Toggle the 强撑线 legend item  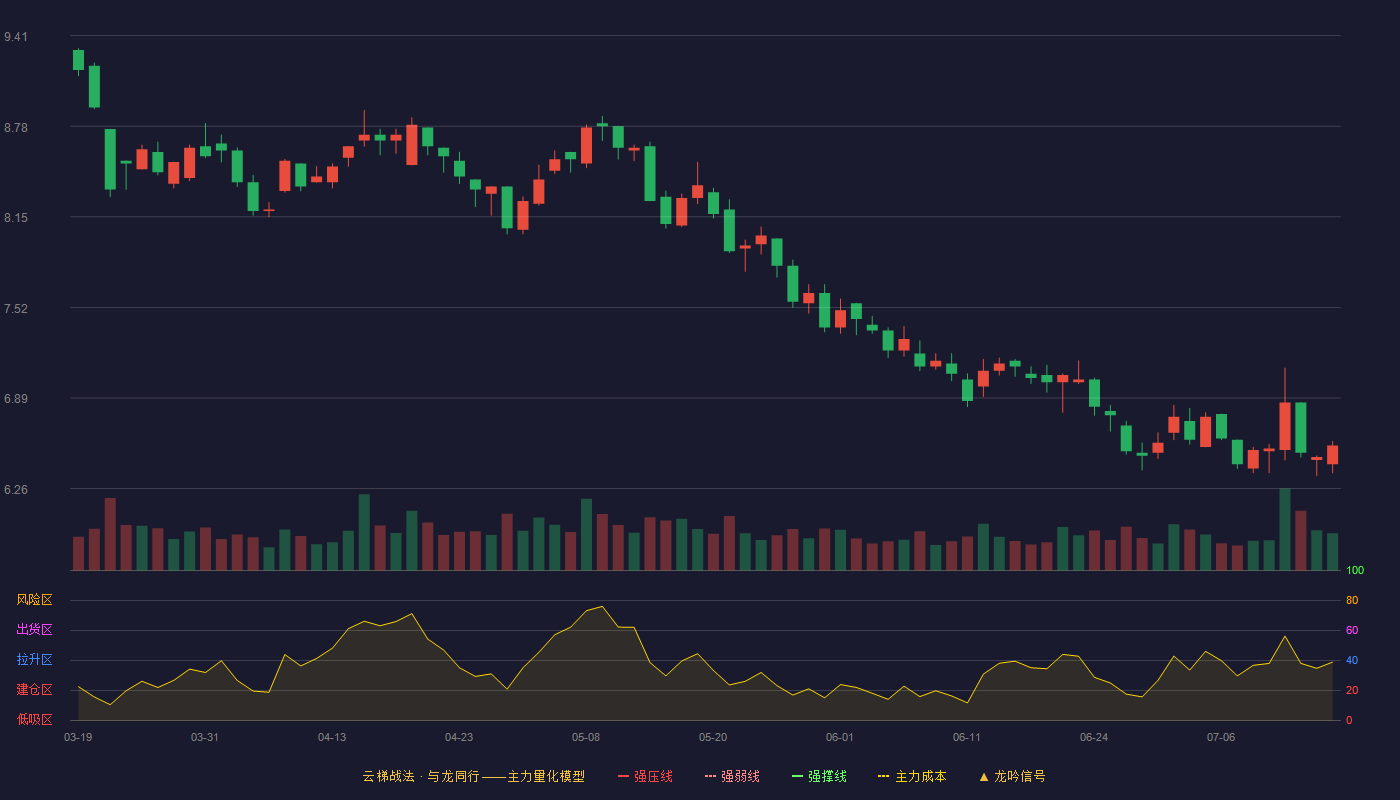pos(819,776)
